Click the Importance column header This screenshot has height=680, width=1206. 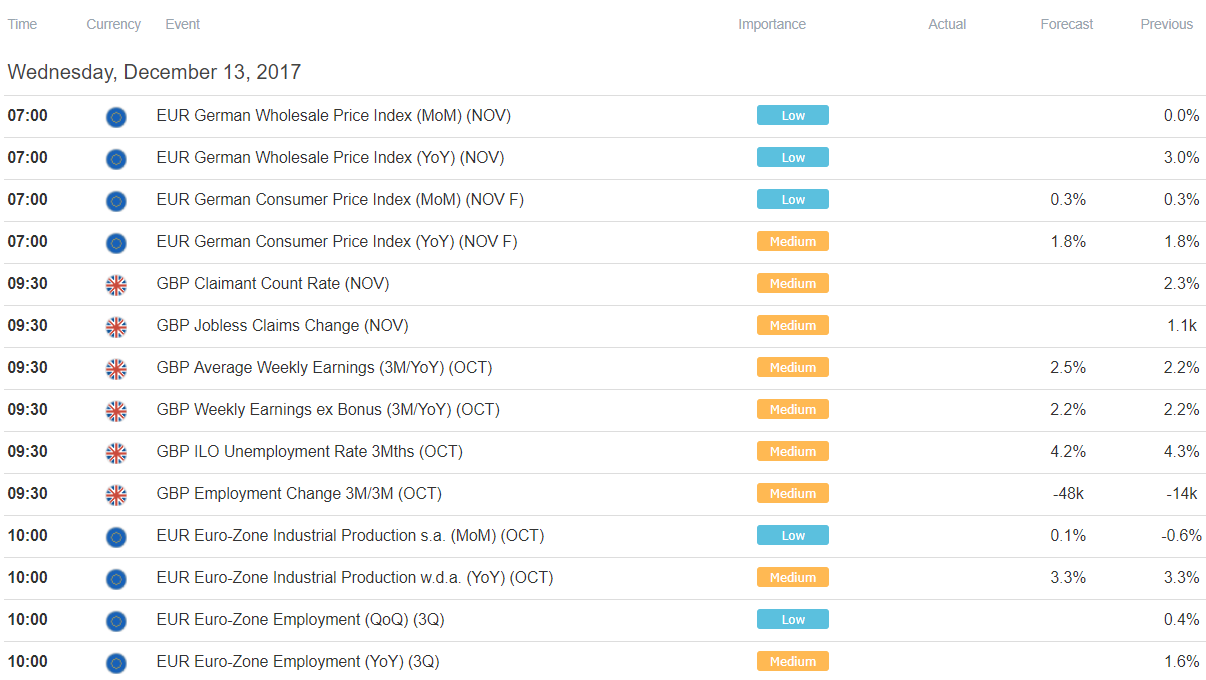(x=771, y=24)
